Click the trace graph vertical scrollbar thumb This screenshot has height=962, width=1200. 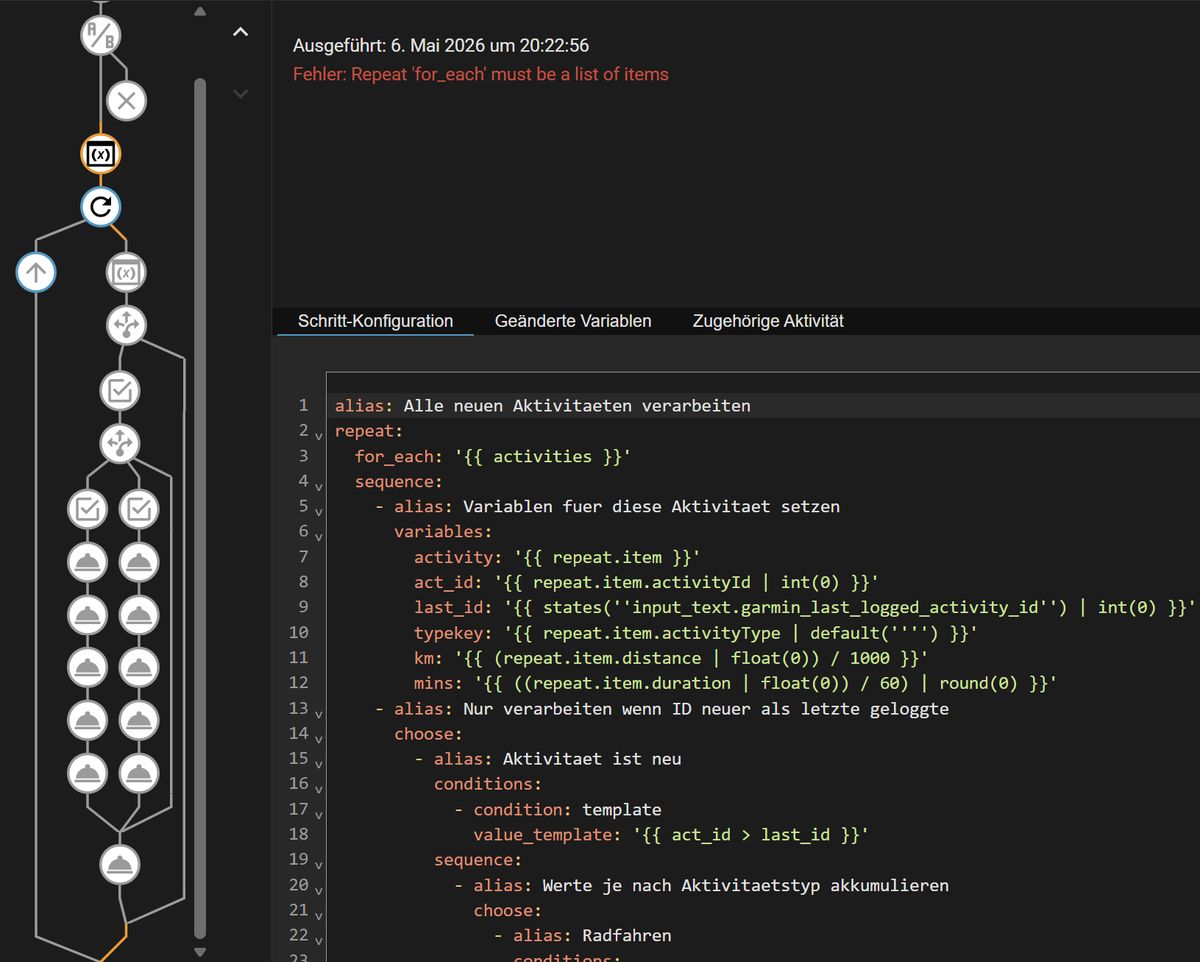(x=199, y=507)
